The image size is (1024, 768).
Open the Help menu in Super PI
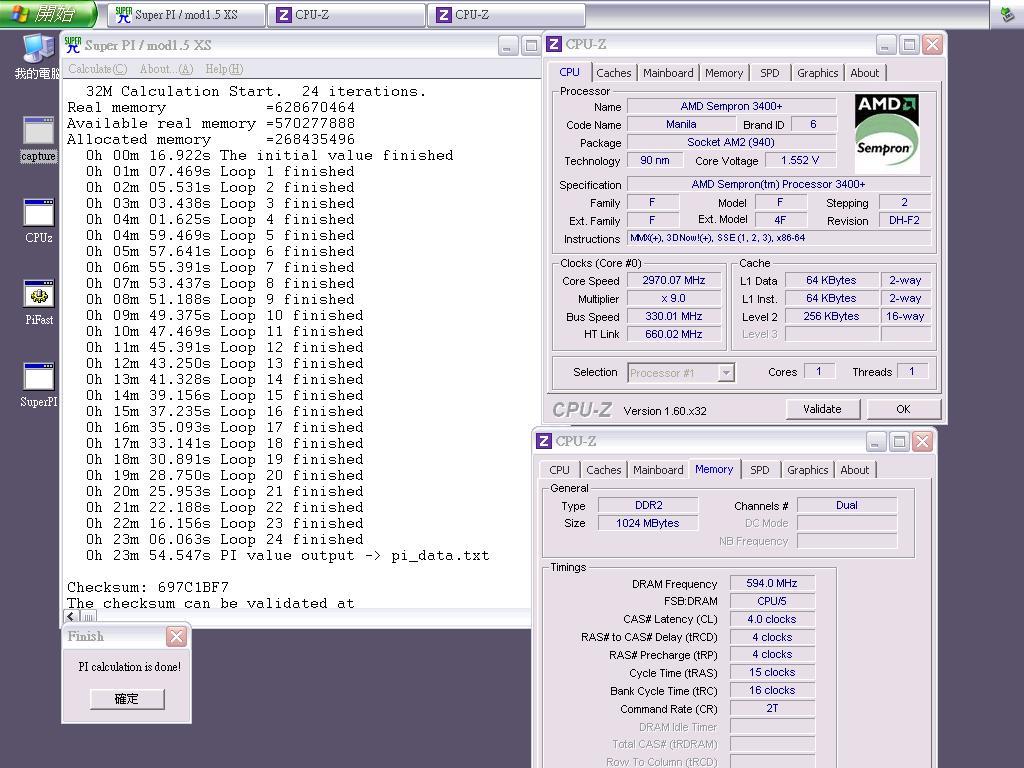point(223,69)
